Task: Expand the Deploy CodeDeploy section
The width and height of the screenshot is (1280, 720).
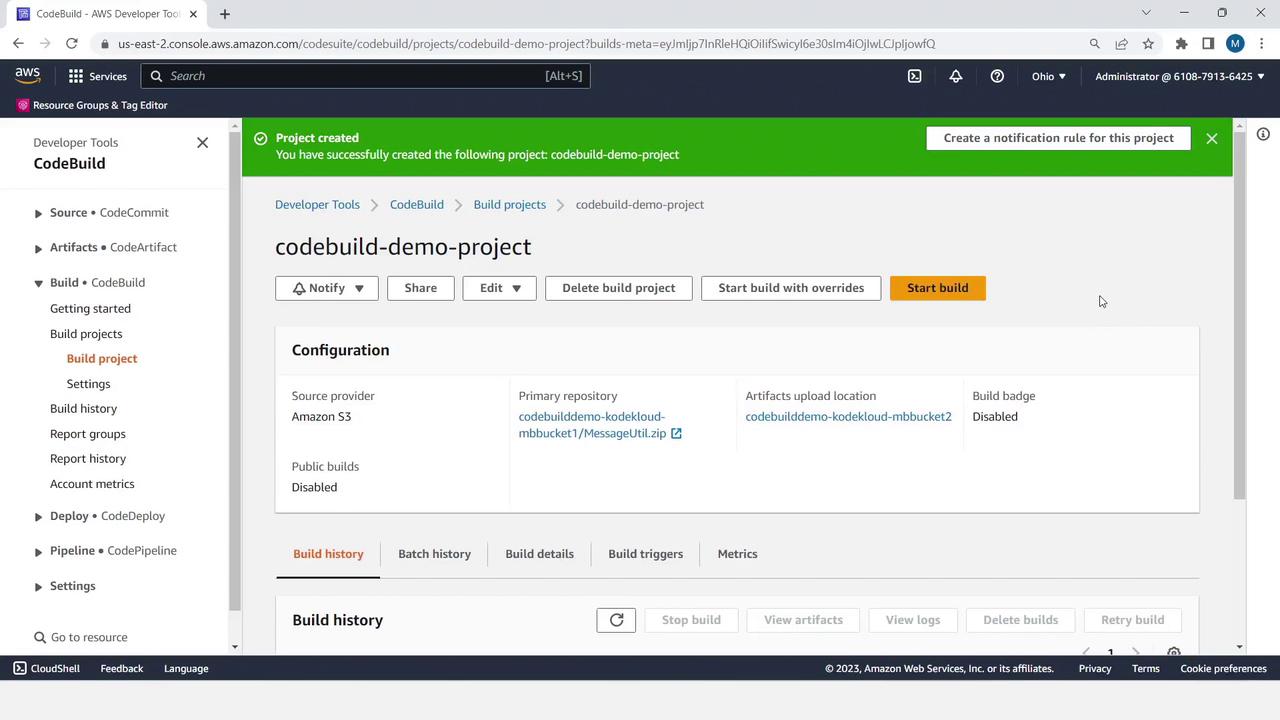Action: click(x=38, y=517)
